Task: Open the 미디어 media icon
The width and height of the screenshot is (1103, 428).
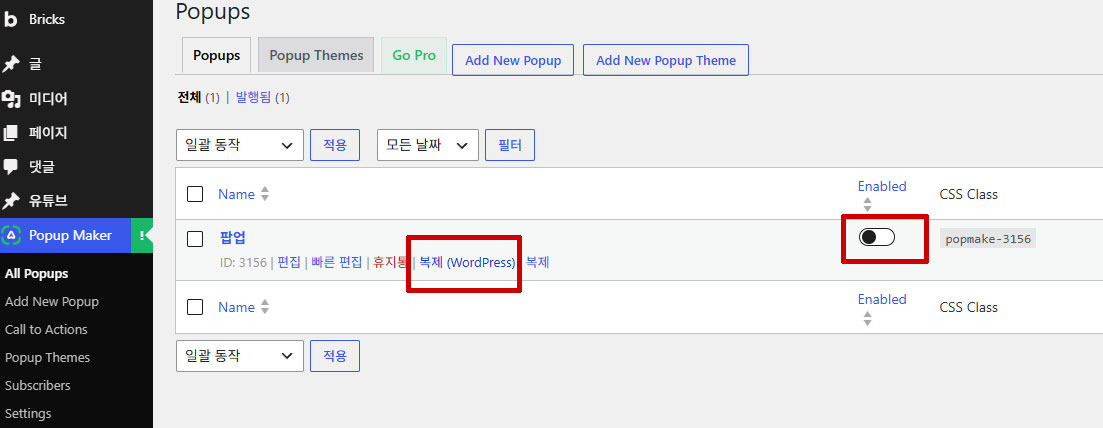Action: click(x=11, y=99)
